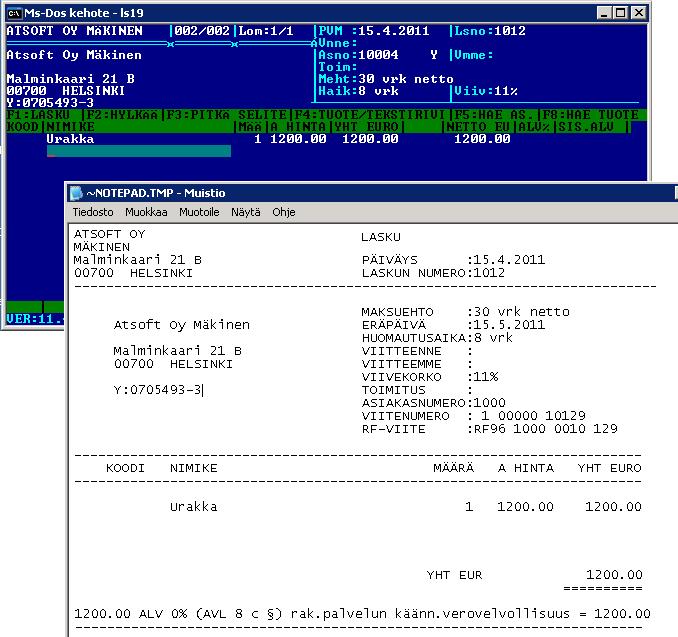Maximize the Ms-Dos kehote window

pos(620,13)
